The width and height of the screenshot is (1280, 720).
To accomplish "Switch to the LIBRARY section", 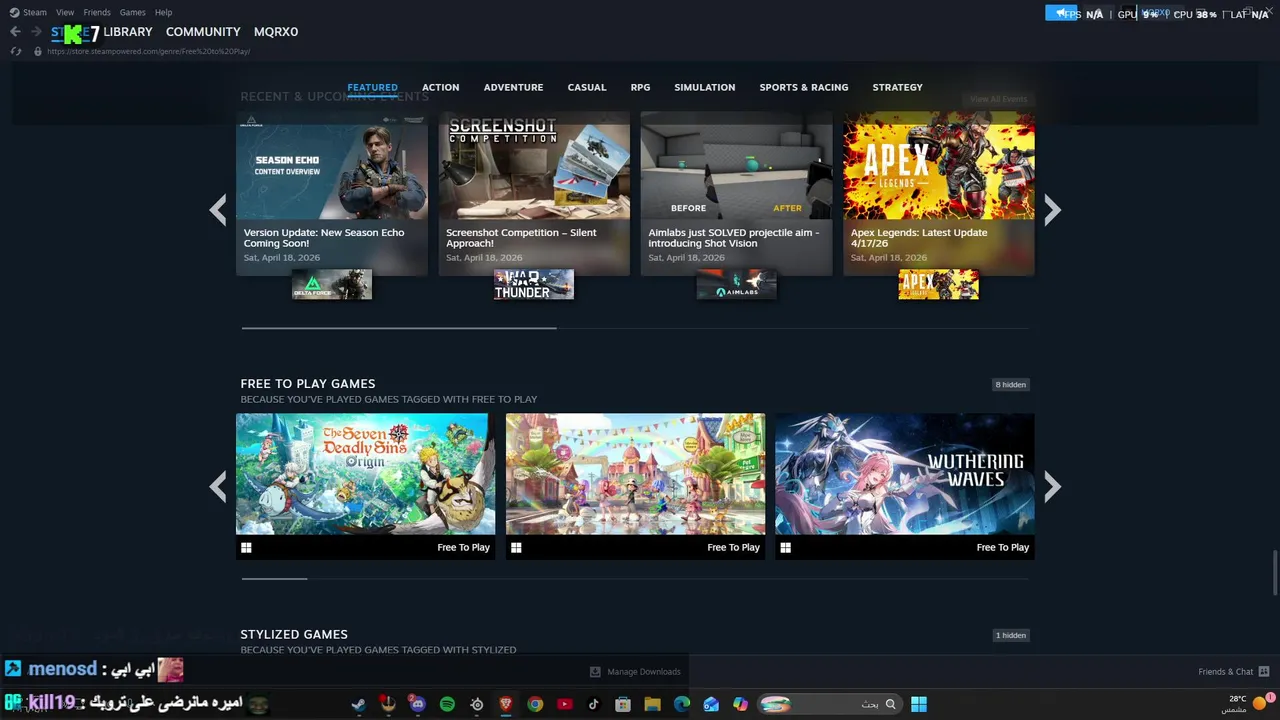I will (x=128, y=32).
